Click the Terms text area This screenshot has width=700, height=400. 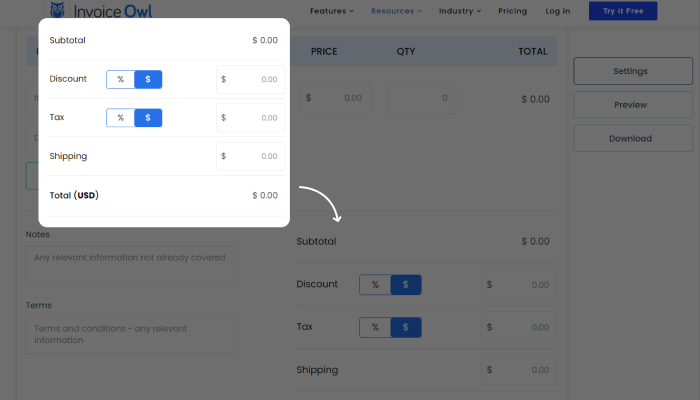pos(132,335)
